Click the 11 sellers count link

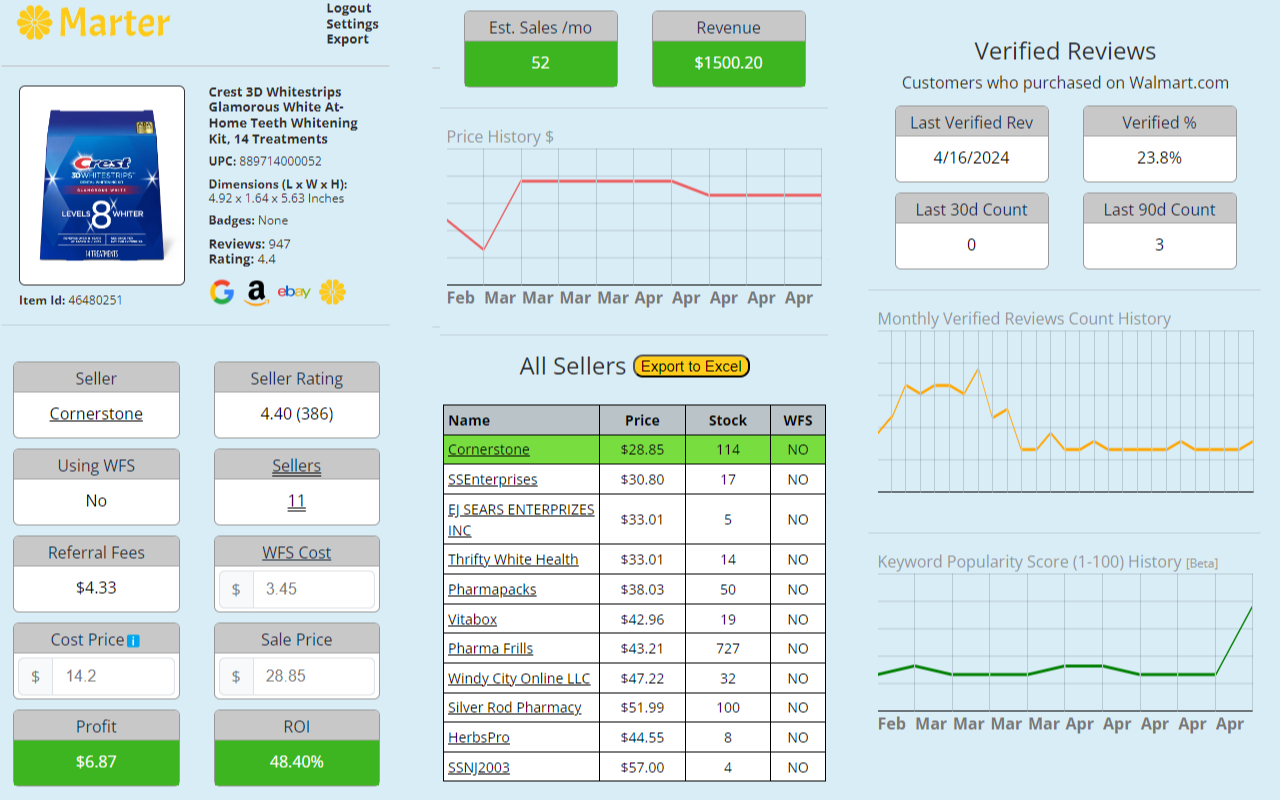297,501
